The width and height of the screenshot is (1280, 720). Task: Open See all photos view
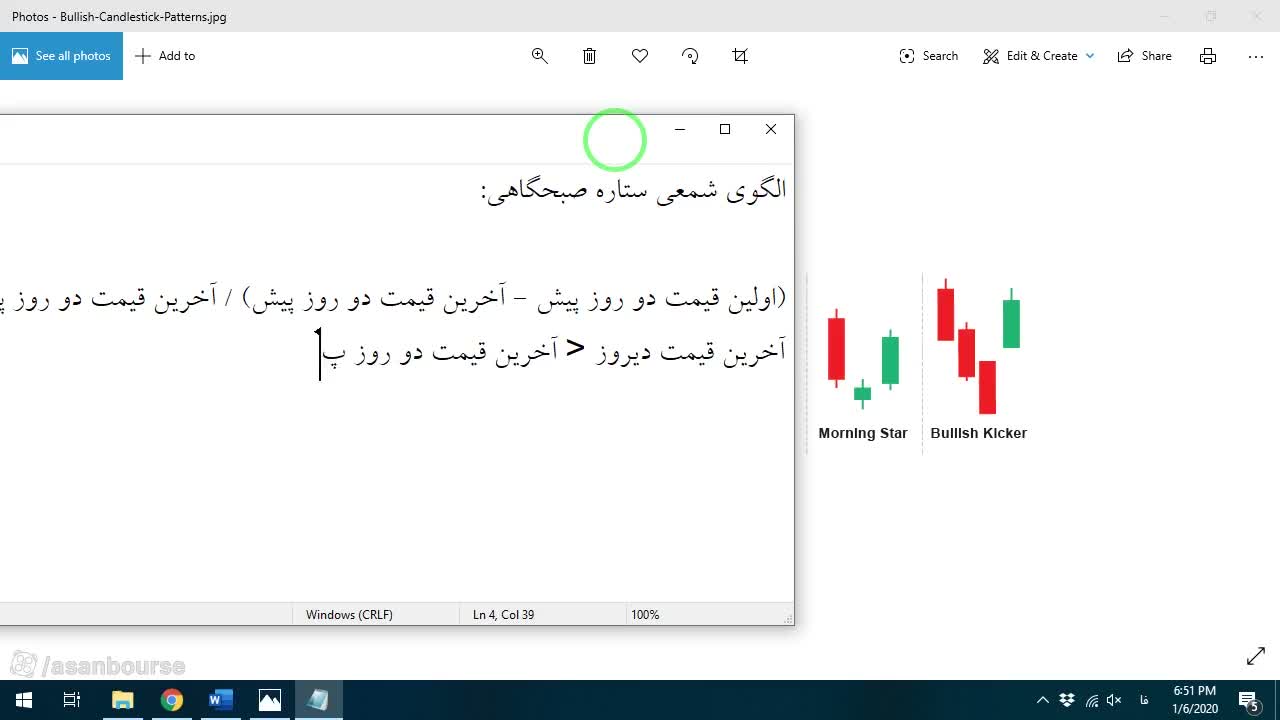[61, 56]
